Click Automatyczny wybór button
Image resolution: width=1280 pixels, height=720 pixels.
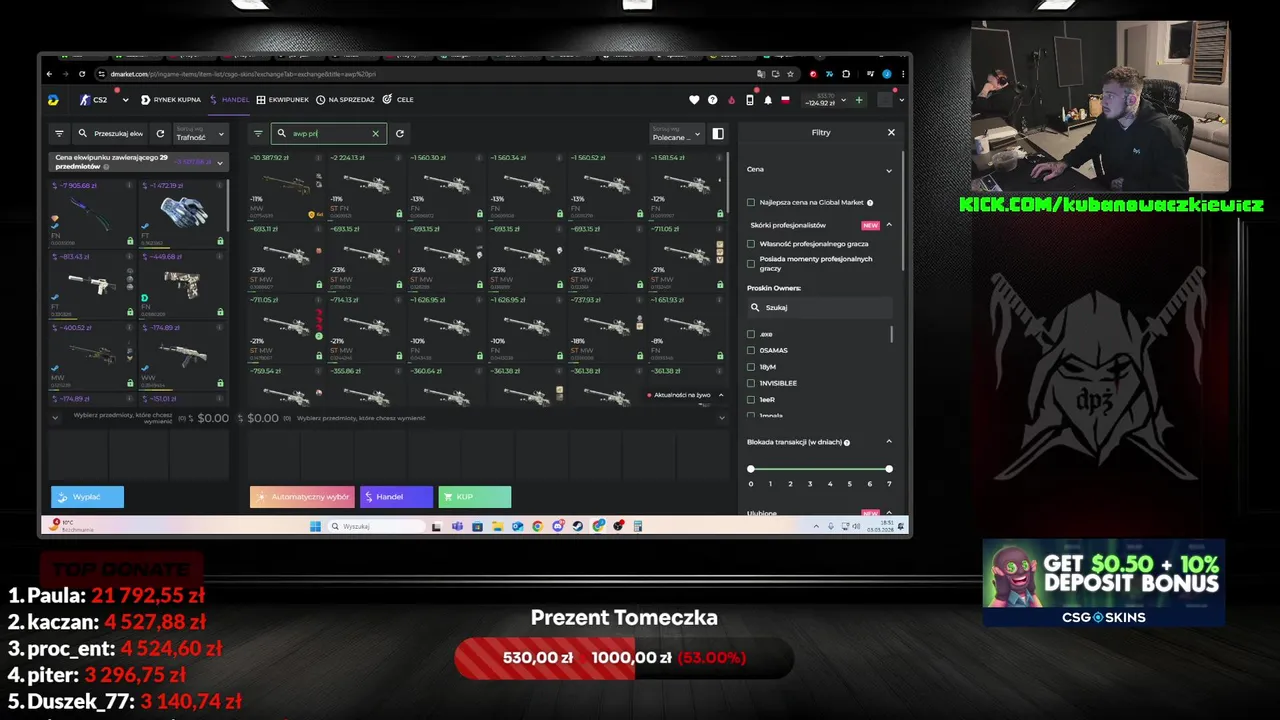[302, 497]
